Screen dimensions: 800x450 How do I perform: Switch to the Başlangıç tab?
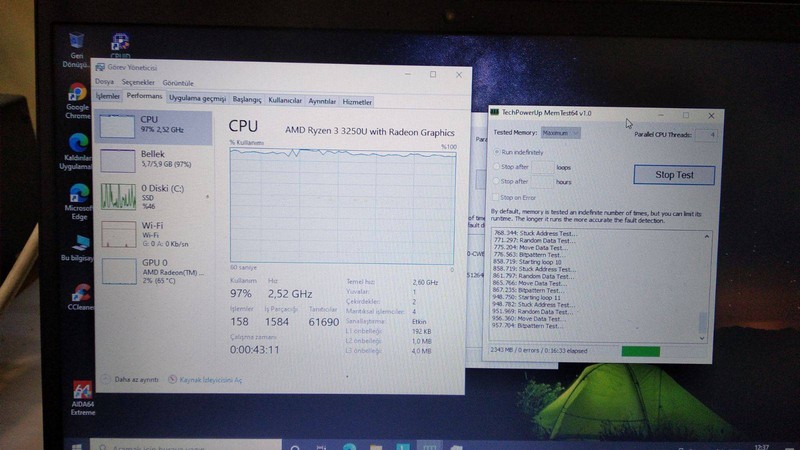point(247,99)
